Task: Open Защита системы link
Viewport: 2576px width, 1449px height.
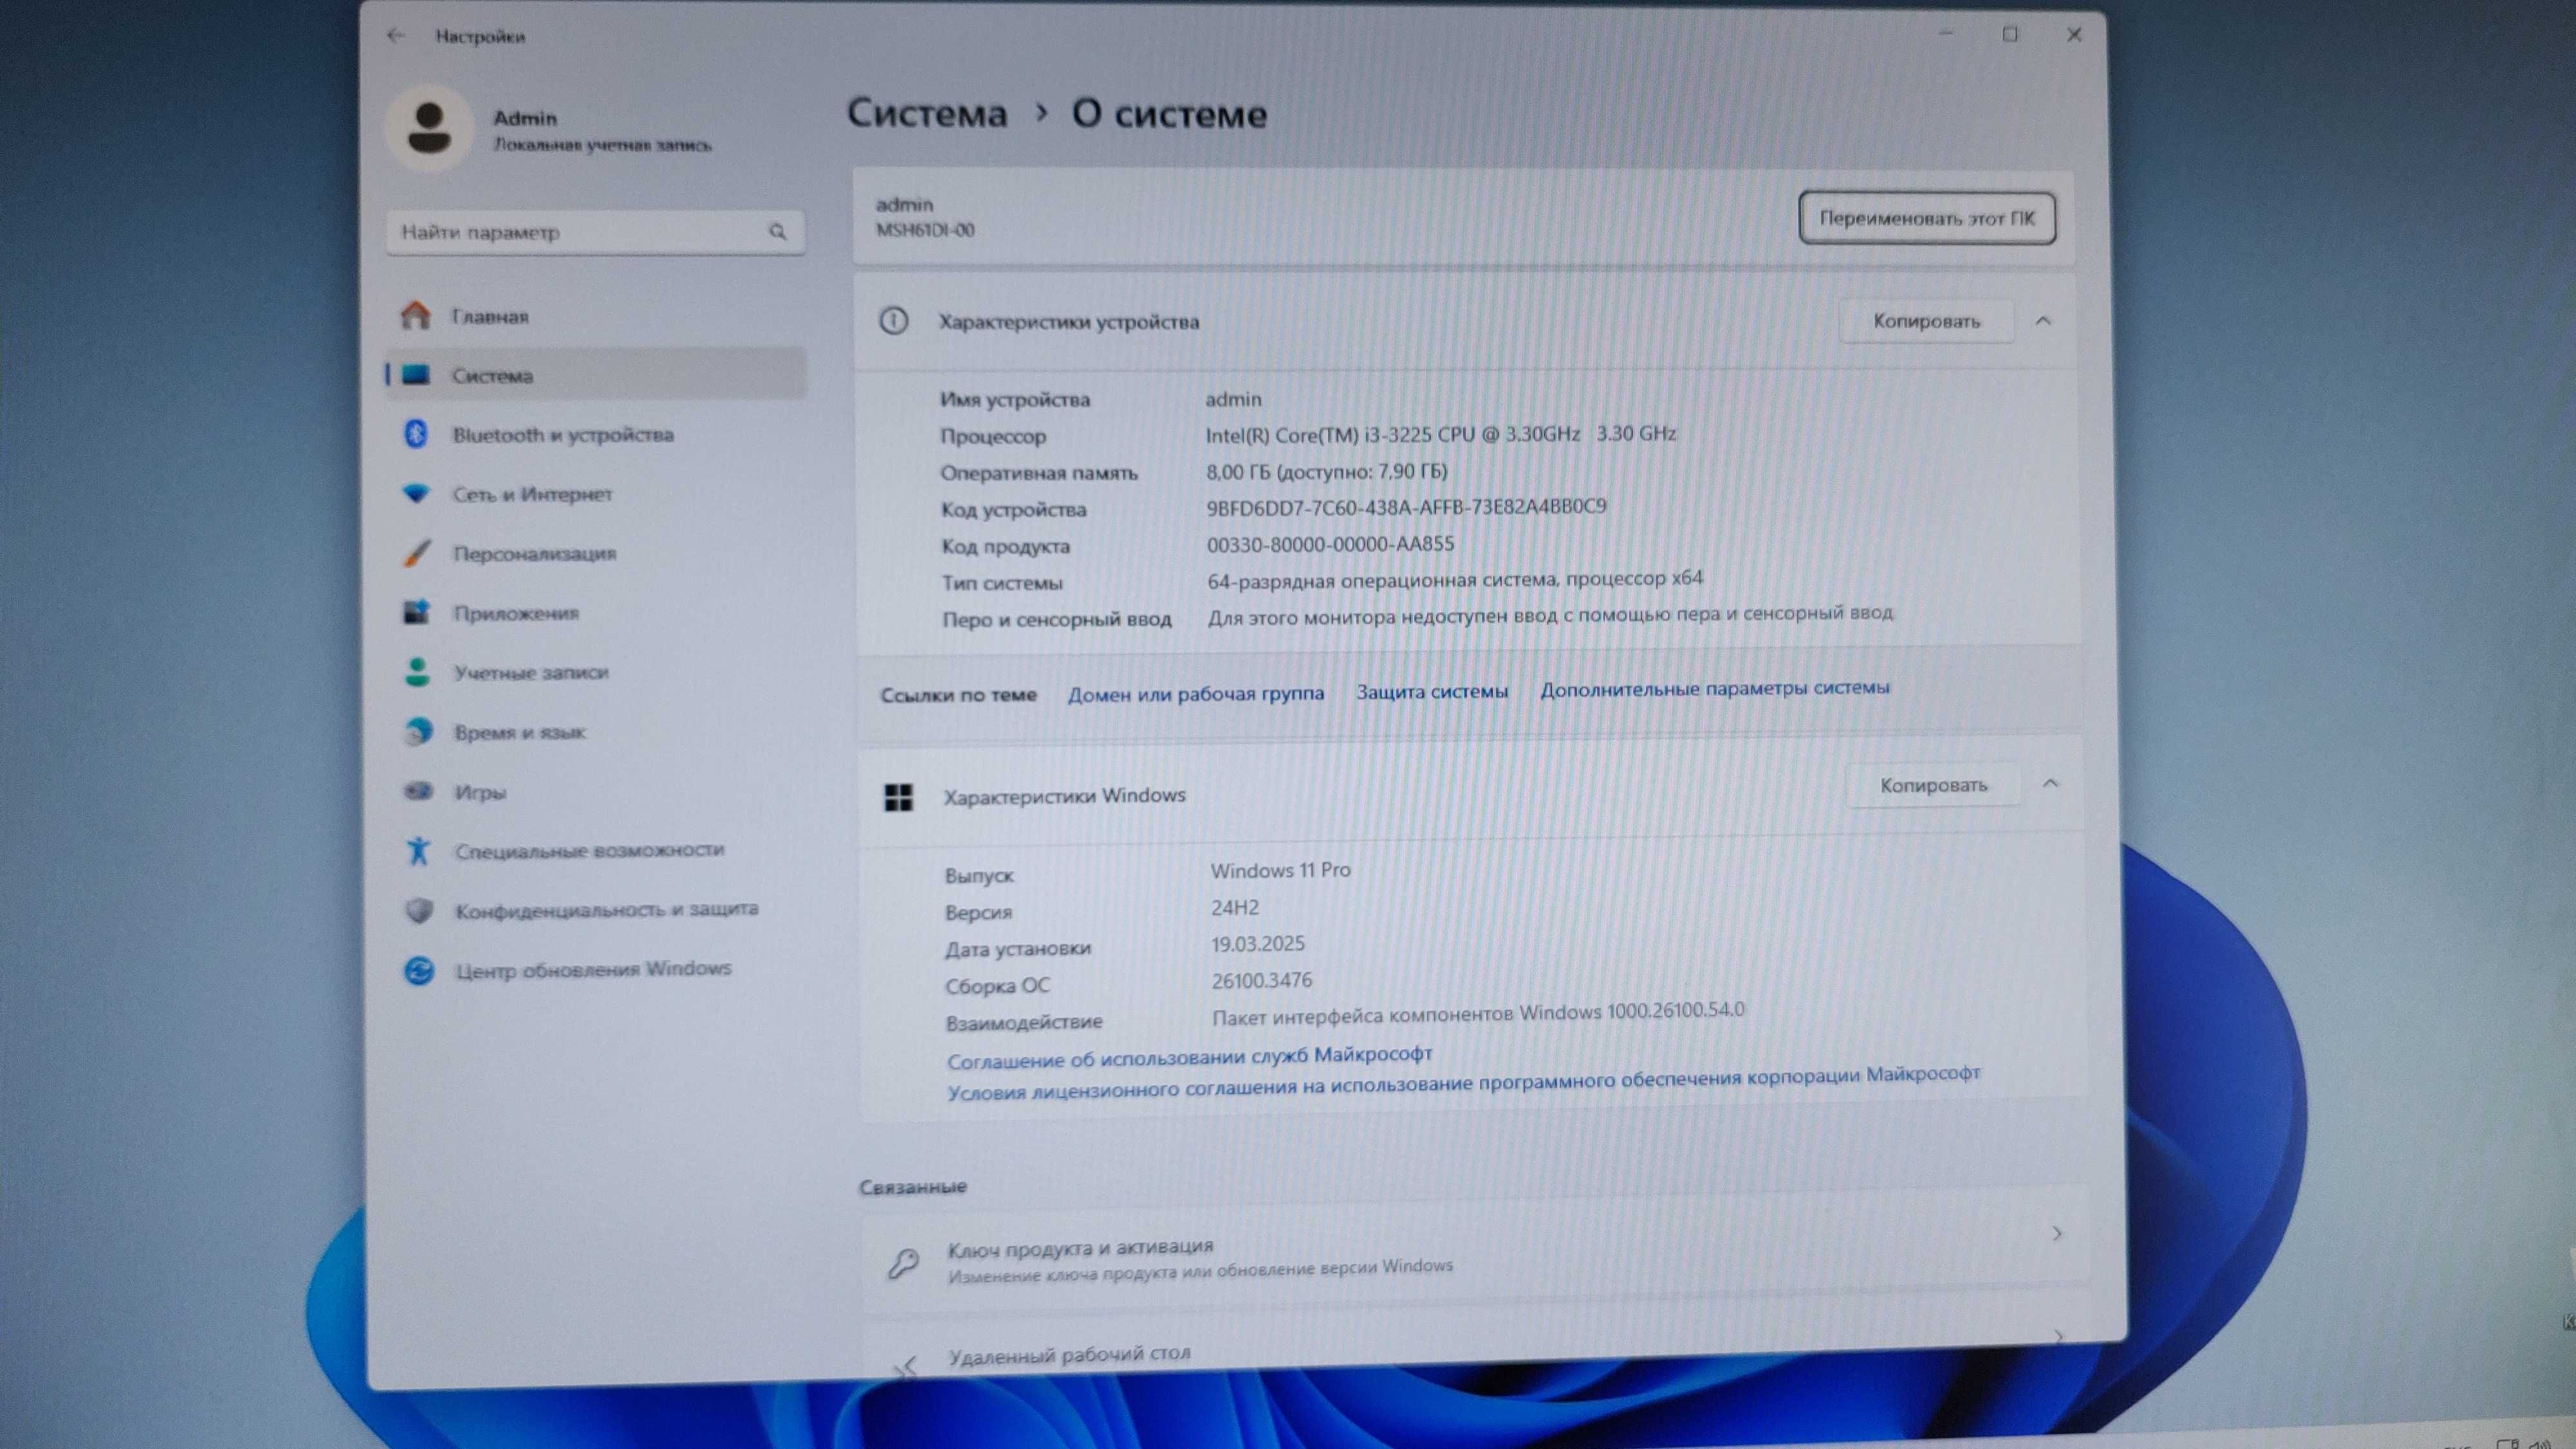Action: click(x=1431, y=691)
